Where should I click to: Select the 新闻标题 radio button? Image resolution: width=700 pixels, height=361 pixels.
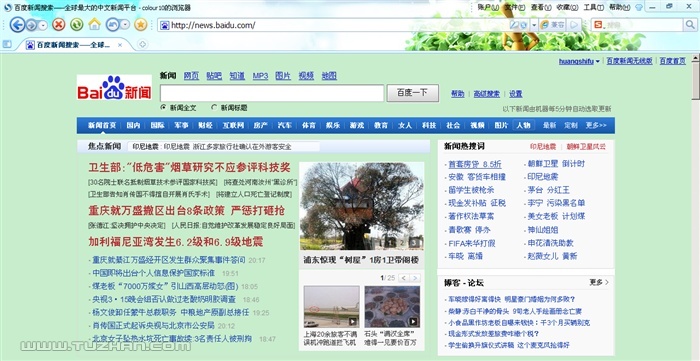pyautogui.click(x=214, y=108)
